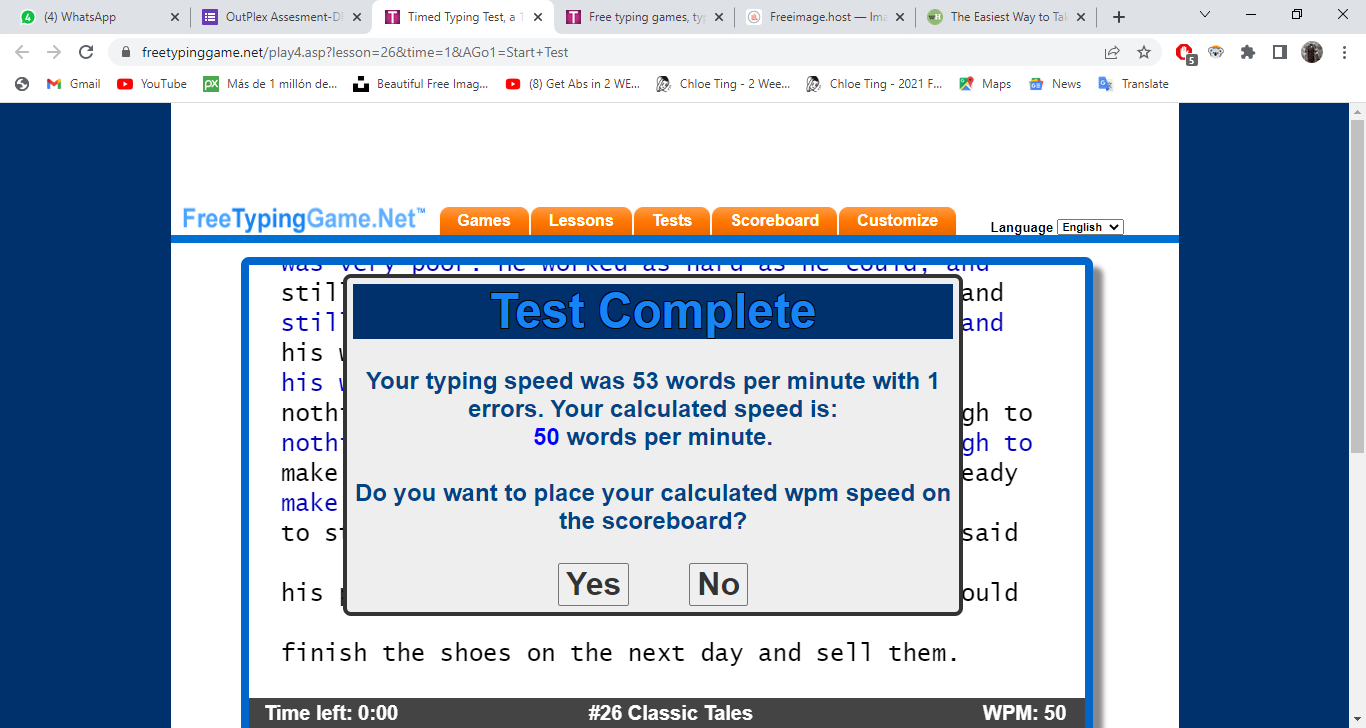Viewport: 1366px width, 728px height.
Task: Close the OutPlex Assesment tab
Action: point(355,17)
